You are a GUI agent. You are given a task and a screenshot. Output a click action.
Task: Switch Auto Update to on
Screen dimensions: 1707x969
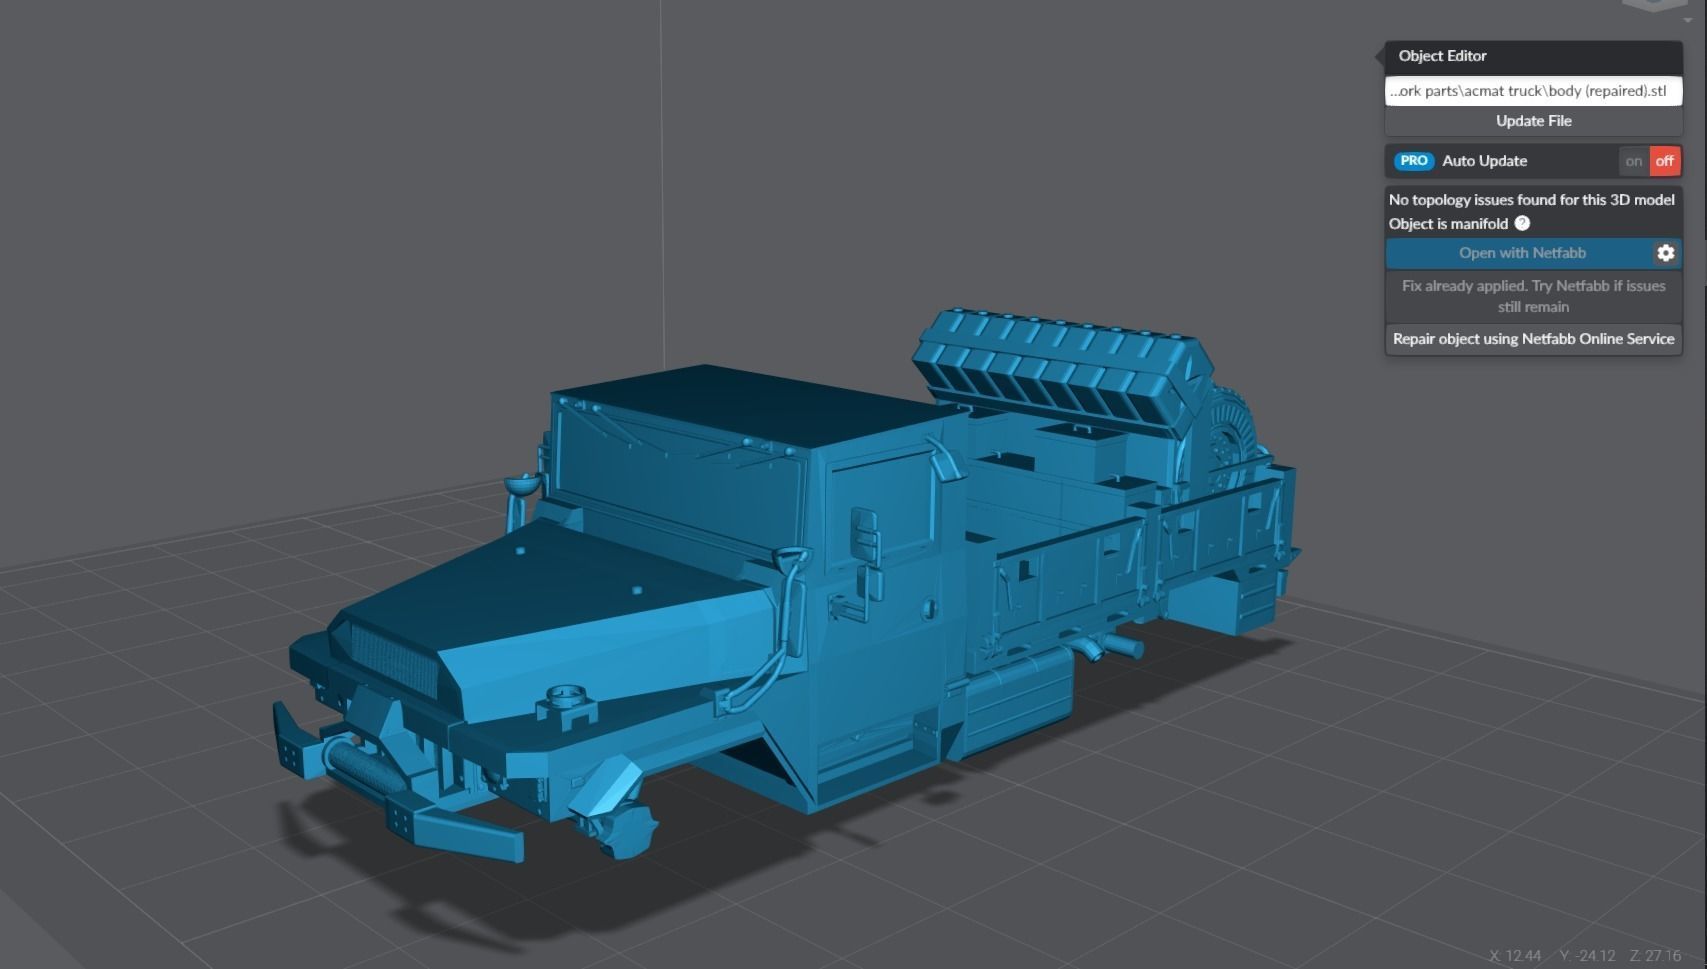pyautogui.click(x=1634, y=161)
